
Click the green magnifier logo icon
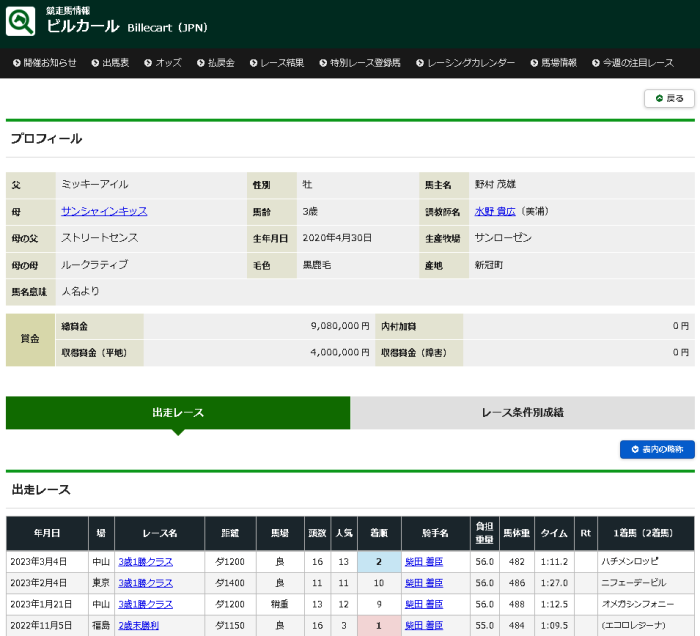pyautogui.click(x=21, y=21)
